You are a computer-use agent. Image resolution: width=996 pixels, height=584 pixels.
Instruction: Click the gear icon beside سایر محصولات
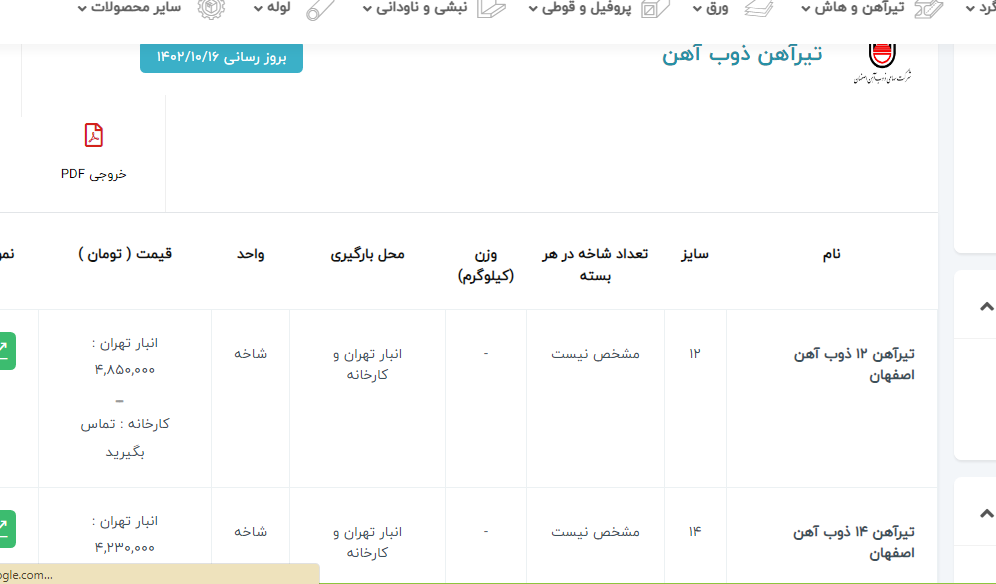tap(211, 9)
